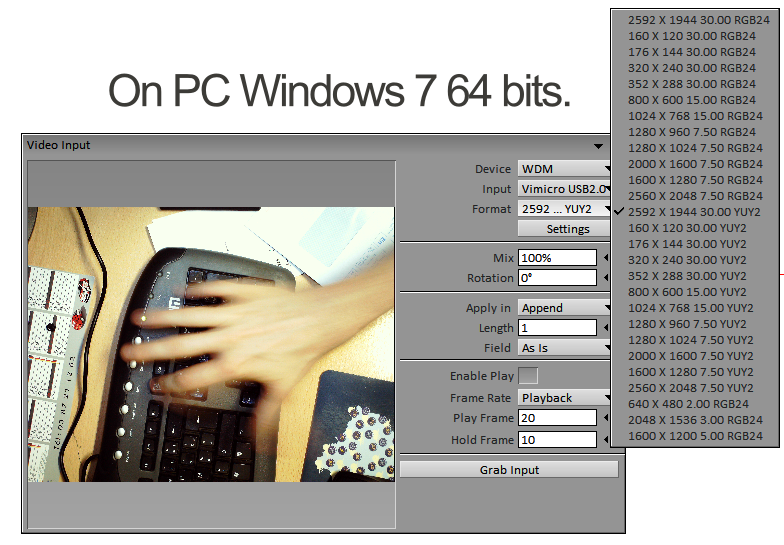Select 800 X 600 15.00 RGB24 format

point(695,100)
